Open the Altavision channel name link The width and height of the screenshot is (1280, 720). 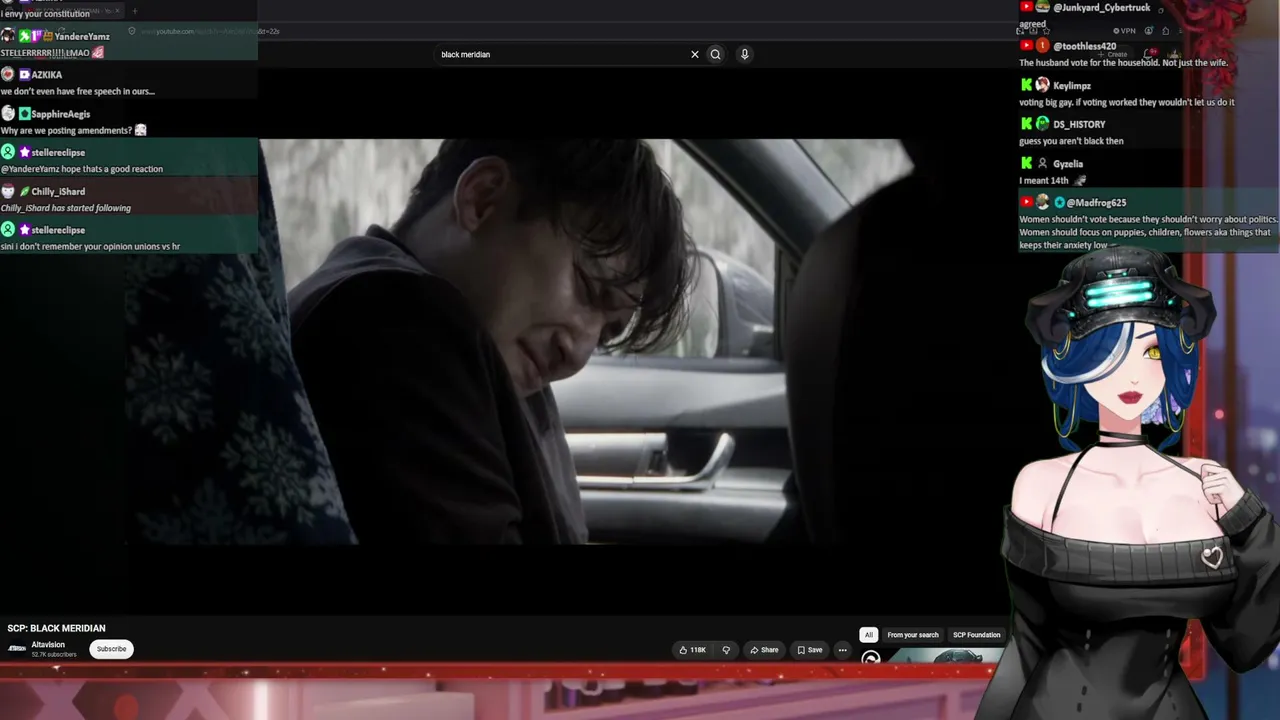48,645
